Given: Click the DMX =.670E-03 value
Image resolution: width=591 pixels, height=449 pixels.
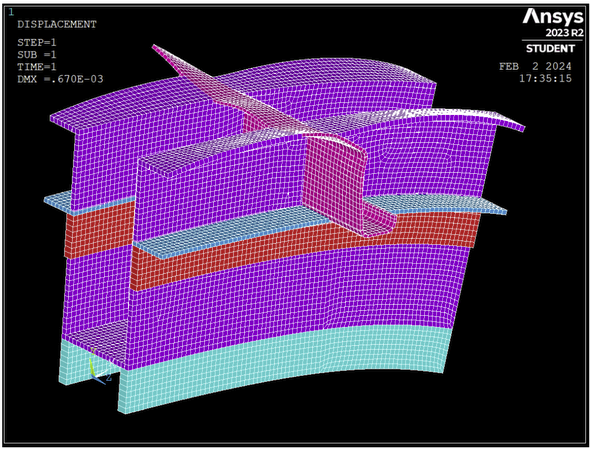Looking at the screenshot, I should (60, 79).
